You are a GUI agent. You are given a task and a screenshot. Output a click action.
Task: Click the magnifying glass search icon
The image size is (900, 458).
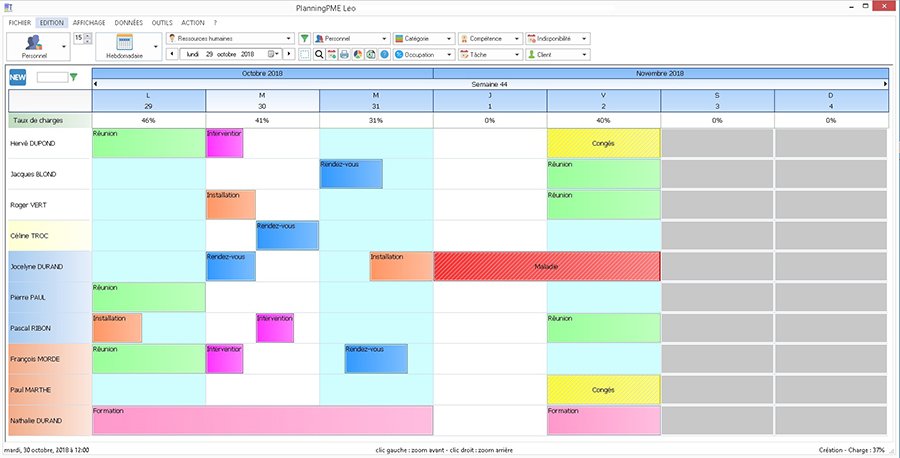pyautogui.click(x=319, y=55)
